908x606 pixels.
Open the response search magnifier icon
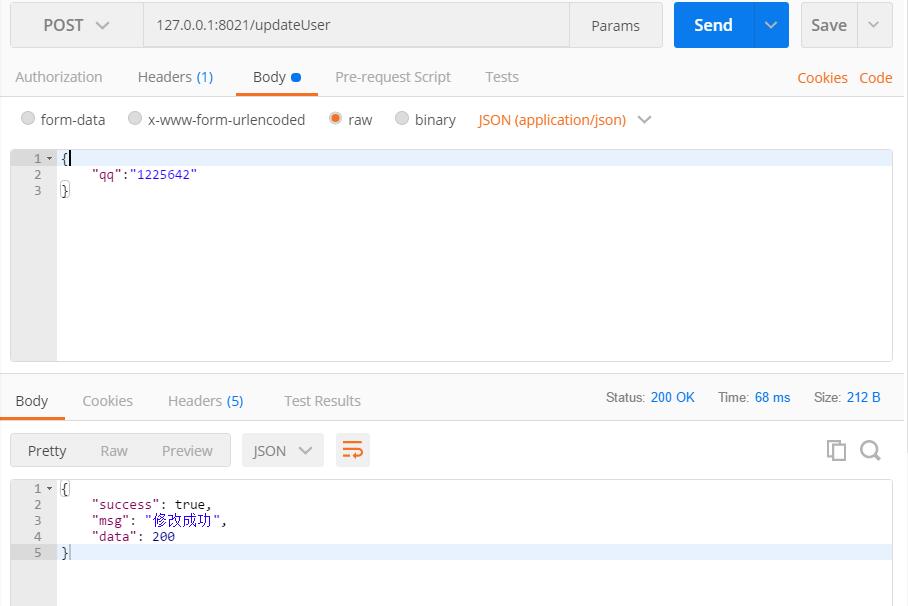coord(870,450)
